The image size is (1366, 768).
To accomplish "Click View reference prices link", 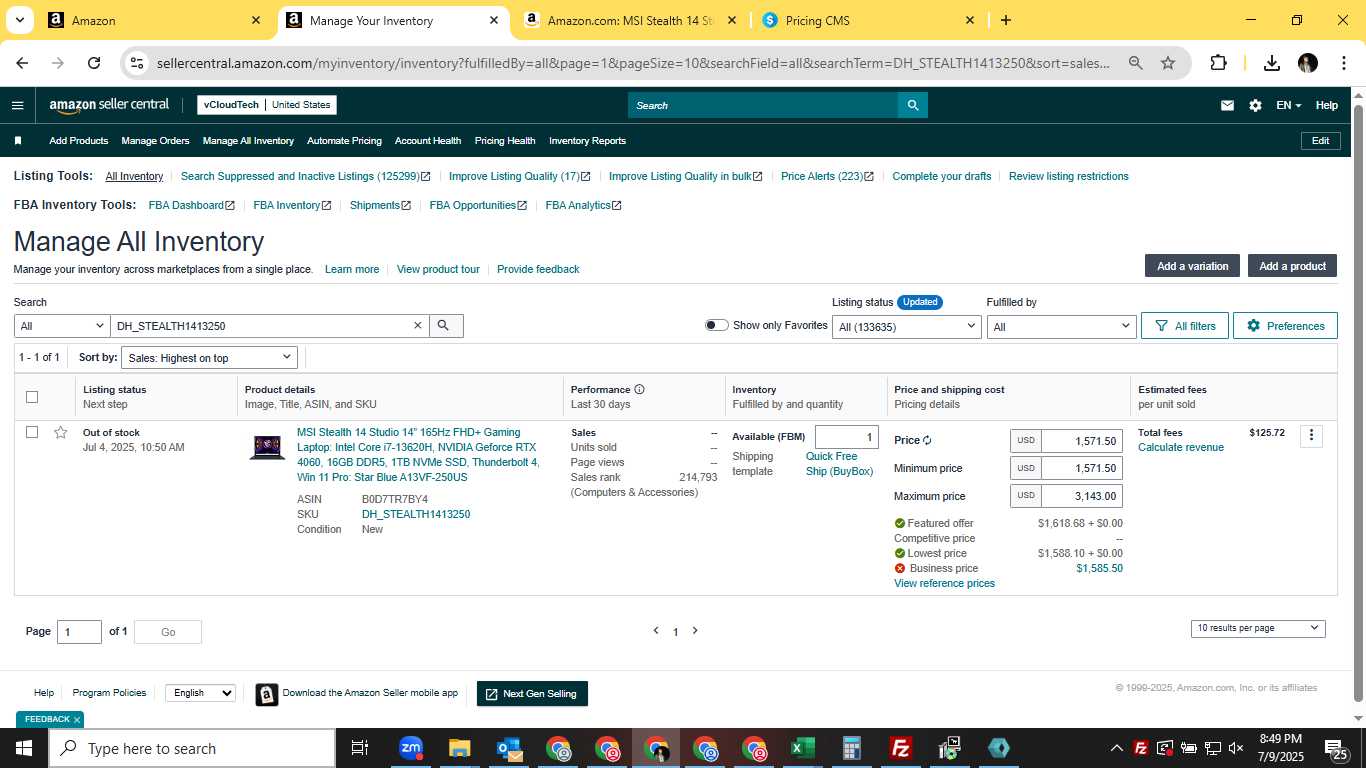I will point(944,583).
